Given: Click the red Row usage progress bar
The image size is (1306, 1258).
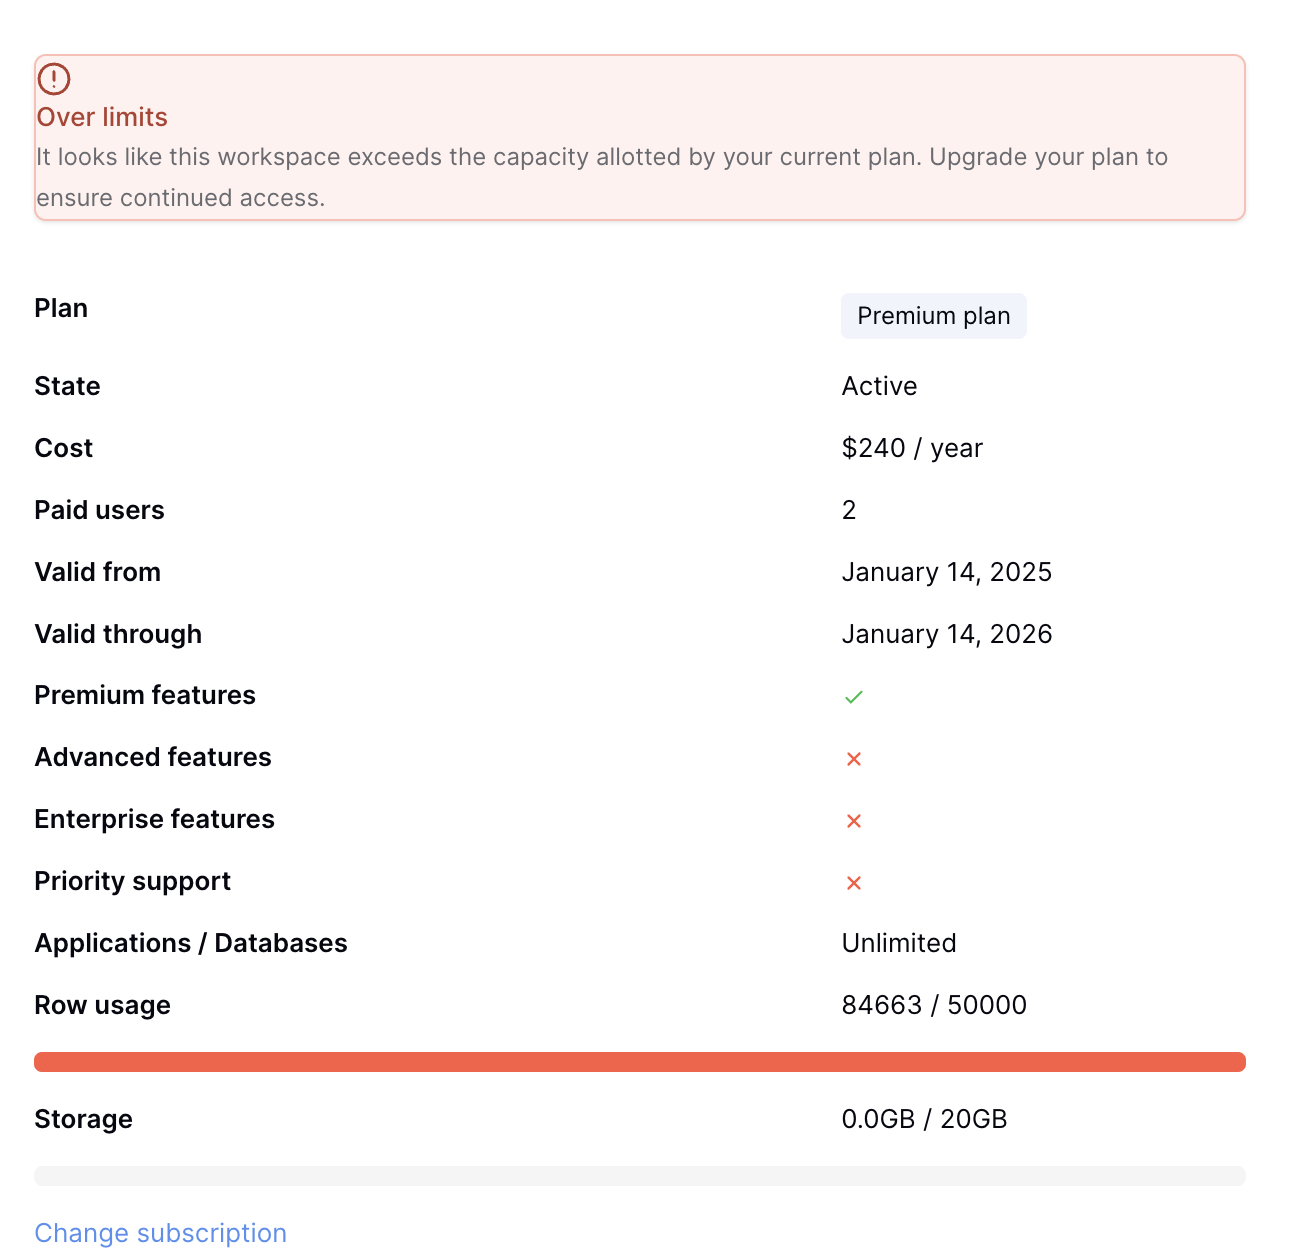Looking at the screenshot, I should tap(640, 1062).
